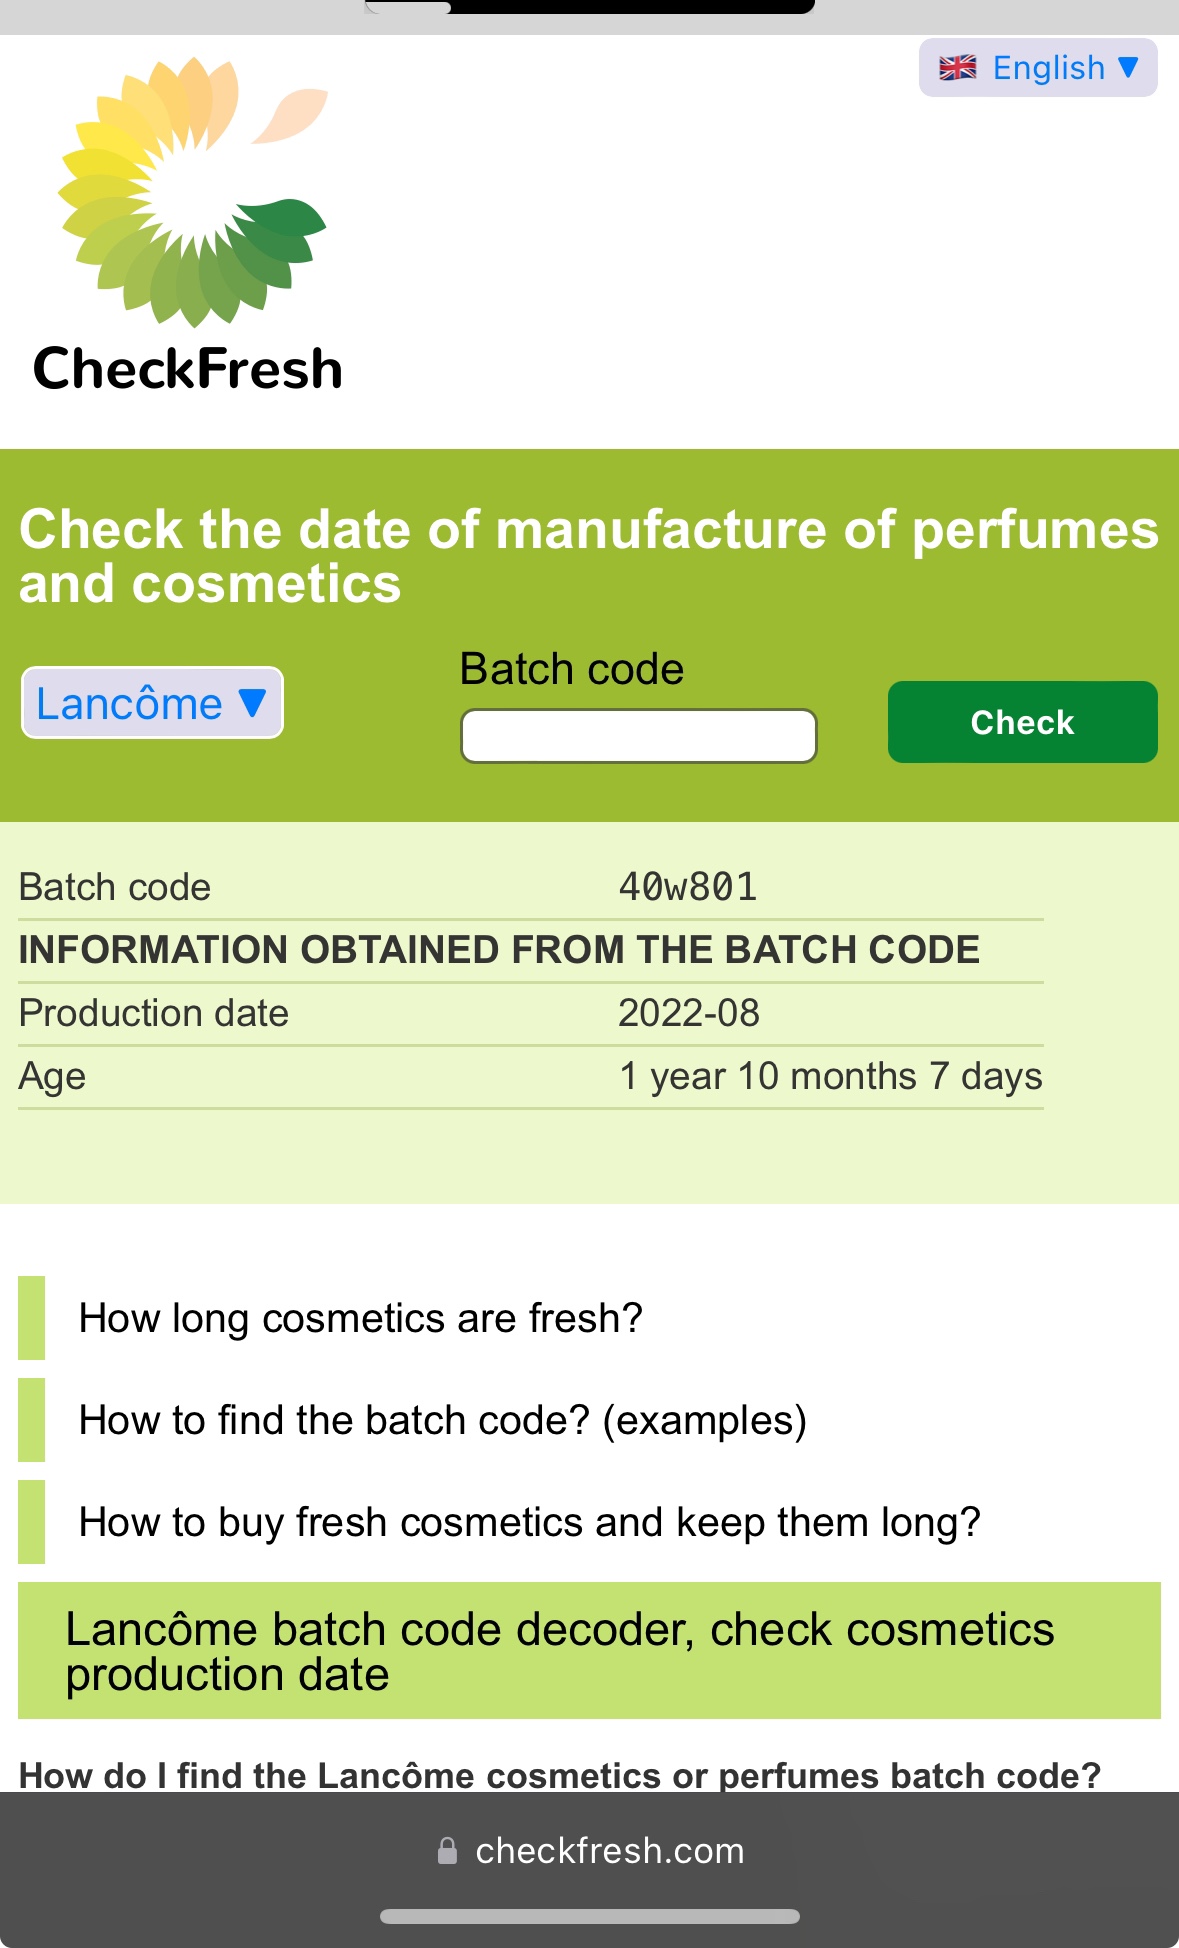Click the production date 2022-08 value
Viewport: 1179px width, 1948px height.
688,1013
